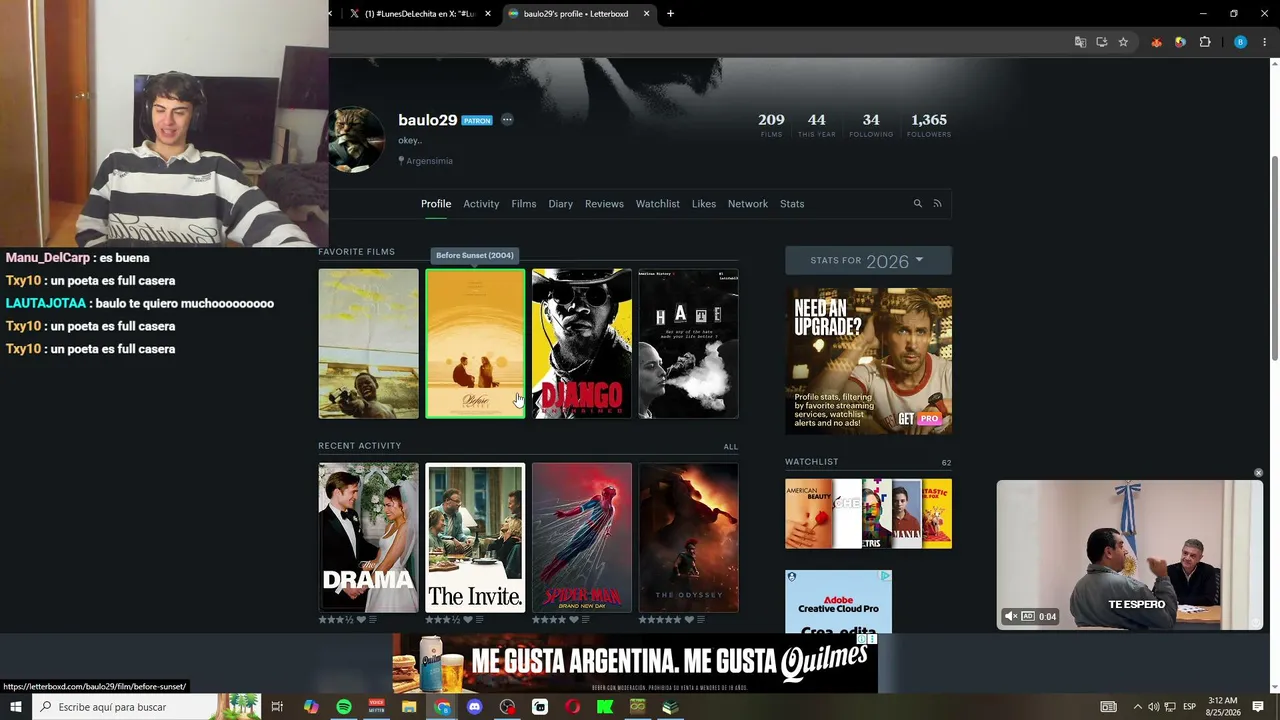The image size is (1280, 720).
Task: Open the 34 Following count link
Action: 871,125
